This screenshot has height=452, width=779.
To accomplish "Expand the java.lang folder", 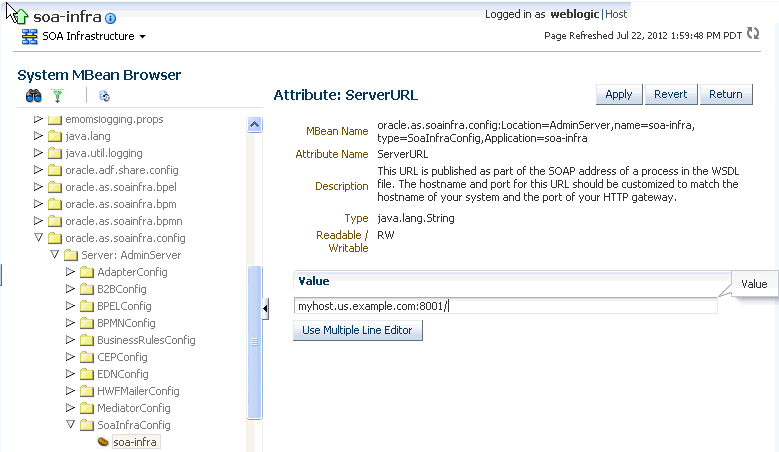I will click(x=38, y=136).
